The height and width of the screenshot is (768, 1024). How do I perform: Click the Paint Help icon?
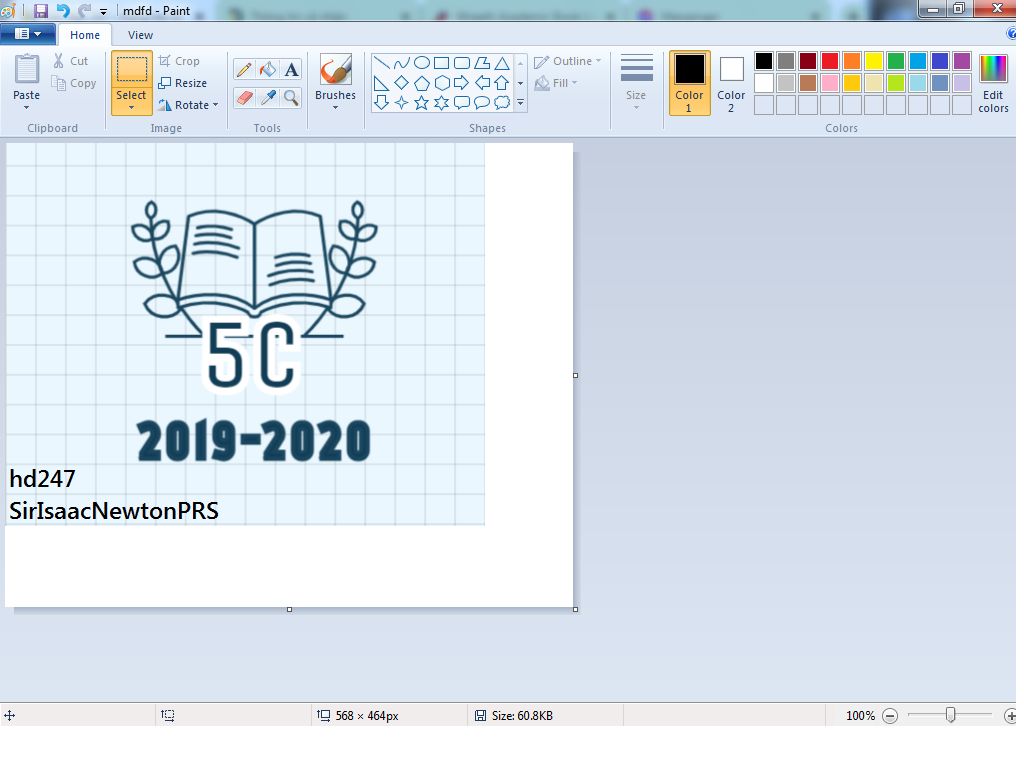[1012, 34]
